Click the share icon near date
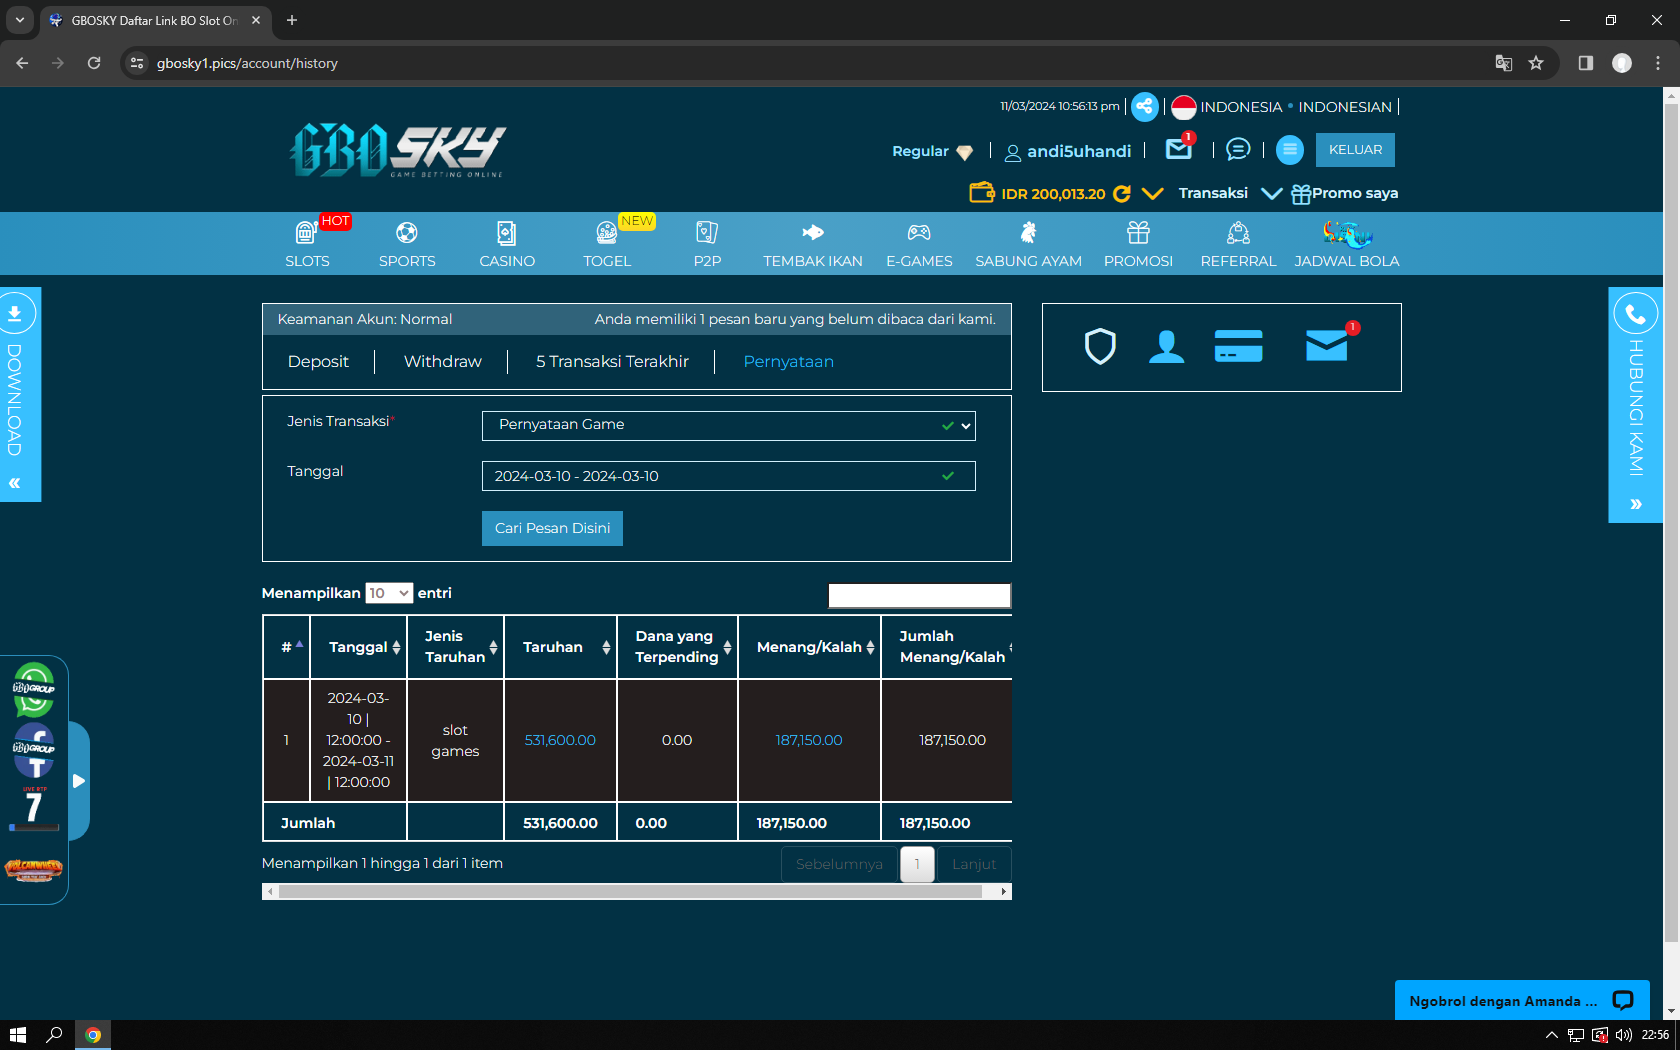The width and height of the screenshot is (1680, 1050). click(1145, 107)
